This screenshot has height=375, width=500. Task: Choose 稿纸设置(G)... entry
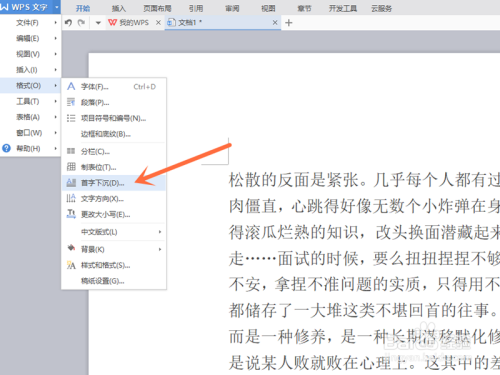[114, 281]
